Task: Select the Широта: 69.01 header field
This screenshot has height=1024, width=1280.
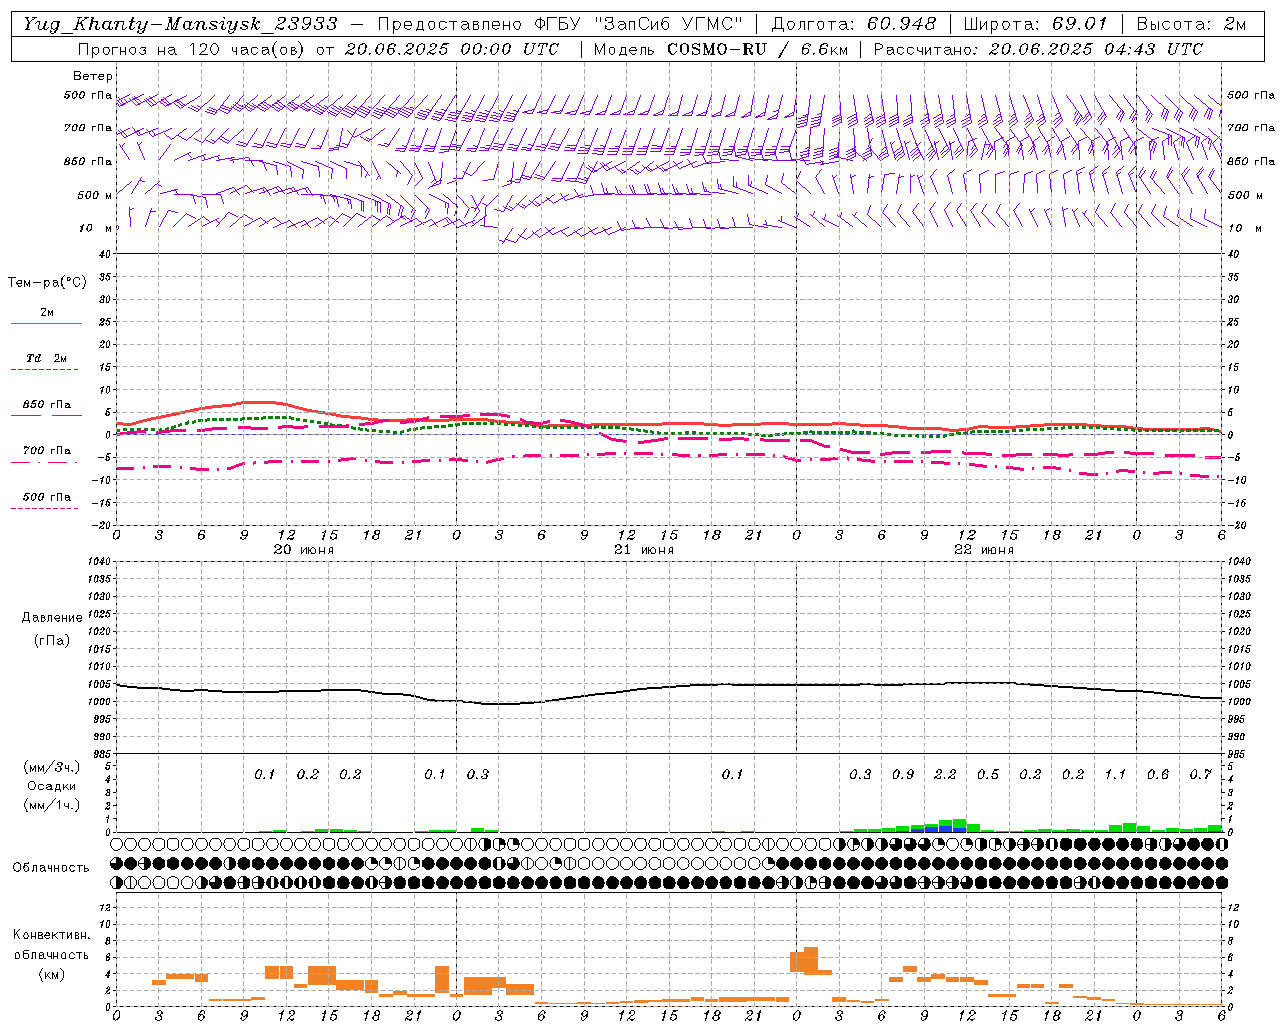Action: 1035,24
